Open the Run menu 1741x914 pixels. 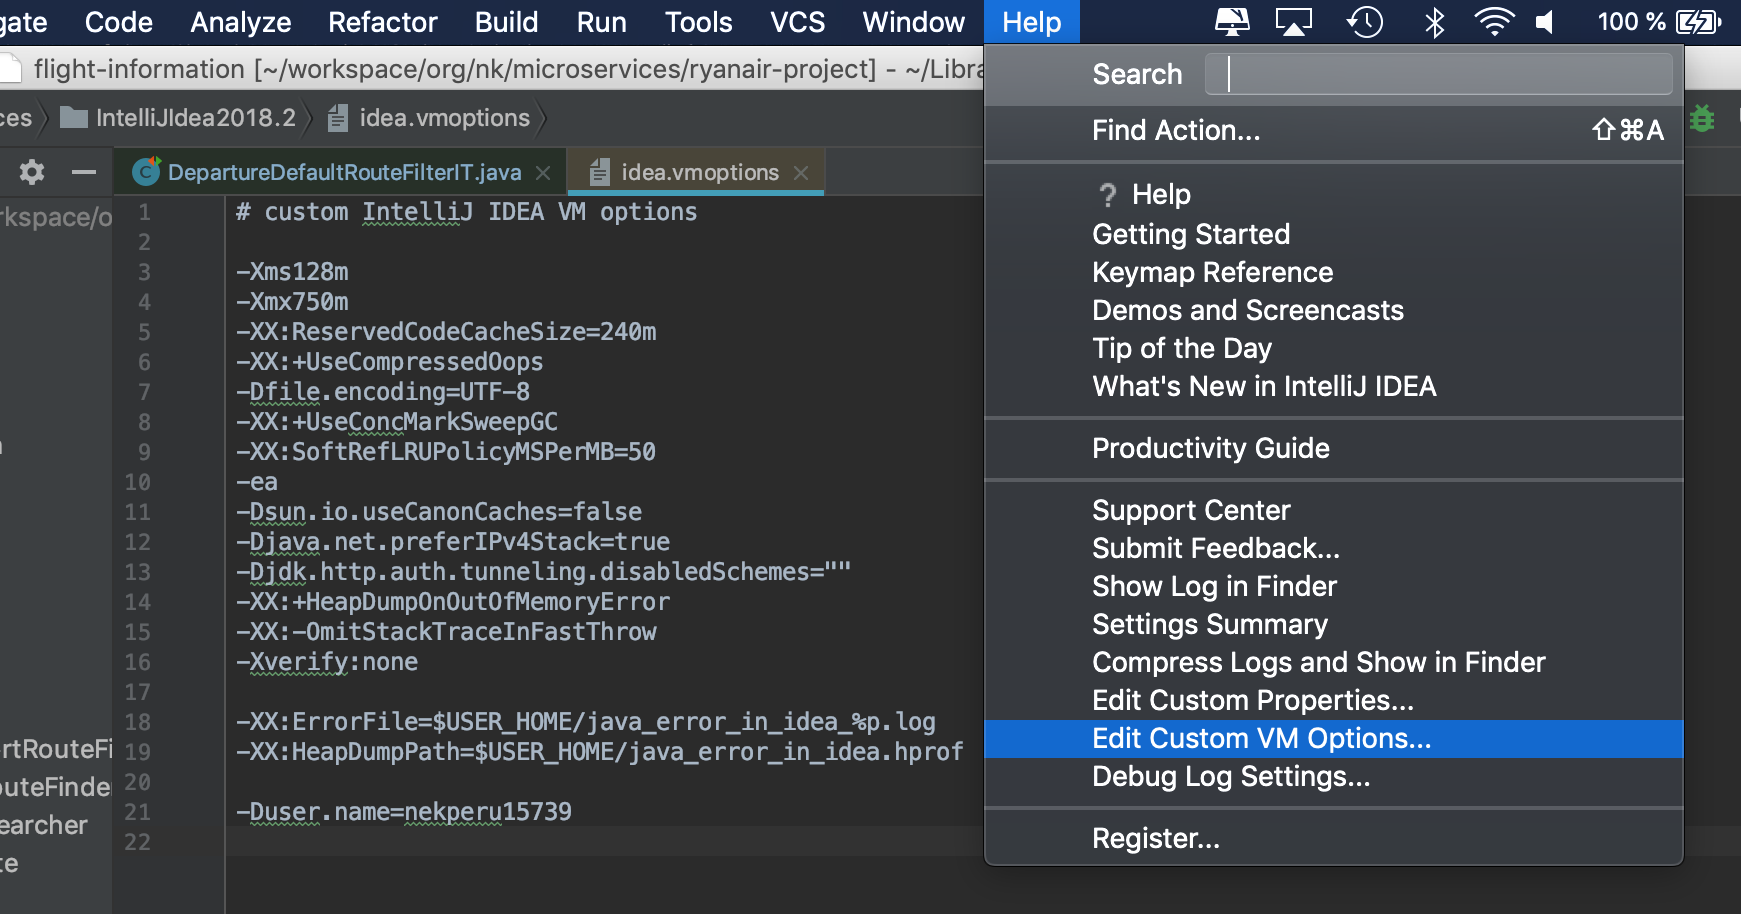tap(602, 22)
